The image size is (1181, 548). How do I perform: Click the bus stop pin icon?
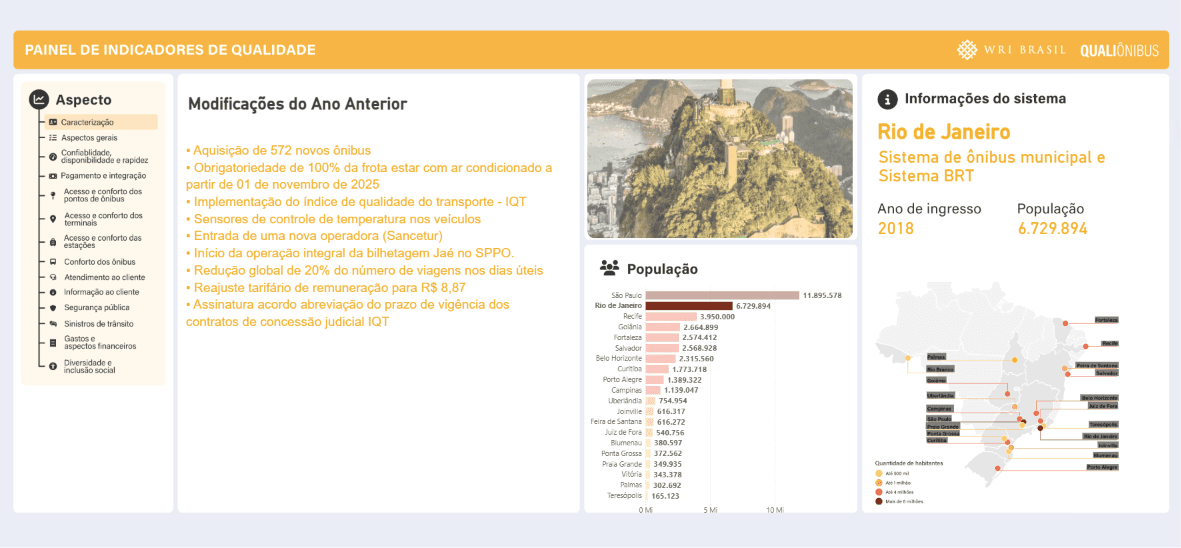(x=53, y=195)
